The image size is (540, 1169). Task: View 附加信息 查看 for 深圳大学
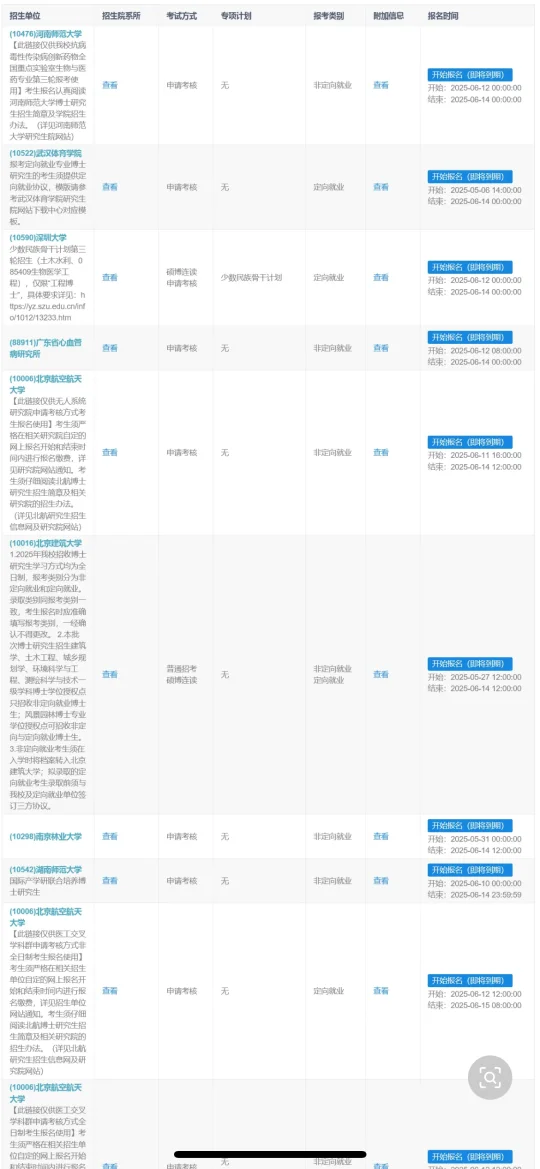click(381, 277)
